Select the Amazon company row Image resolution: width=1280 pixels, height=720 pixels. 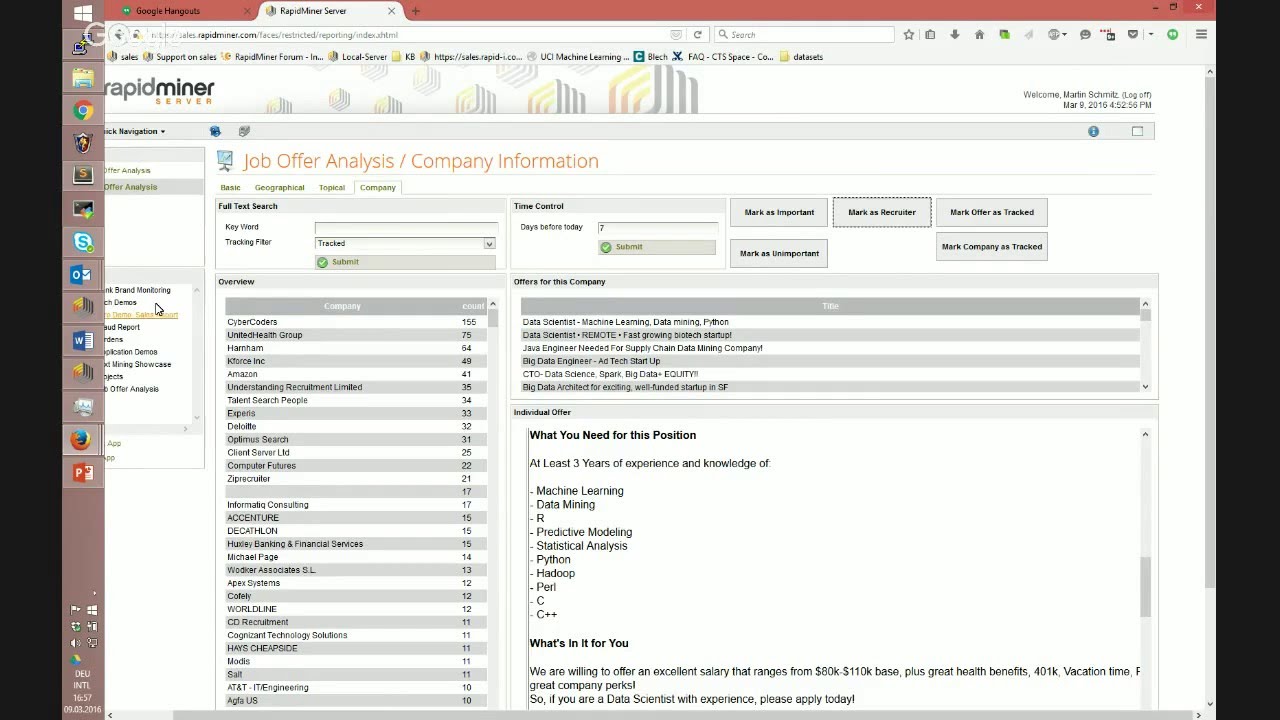[x=355, y=374]
